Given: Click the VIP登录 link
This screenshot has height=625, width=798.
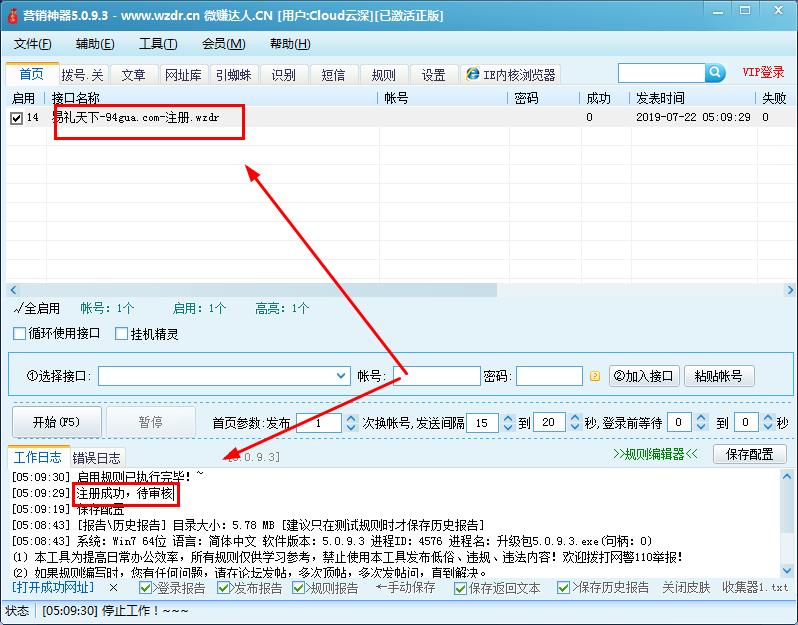Looking at the screenshot, I should pos(763,72).
